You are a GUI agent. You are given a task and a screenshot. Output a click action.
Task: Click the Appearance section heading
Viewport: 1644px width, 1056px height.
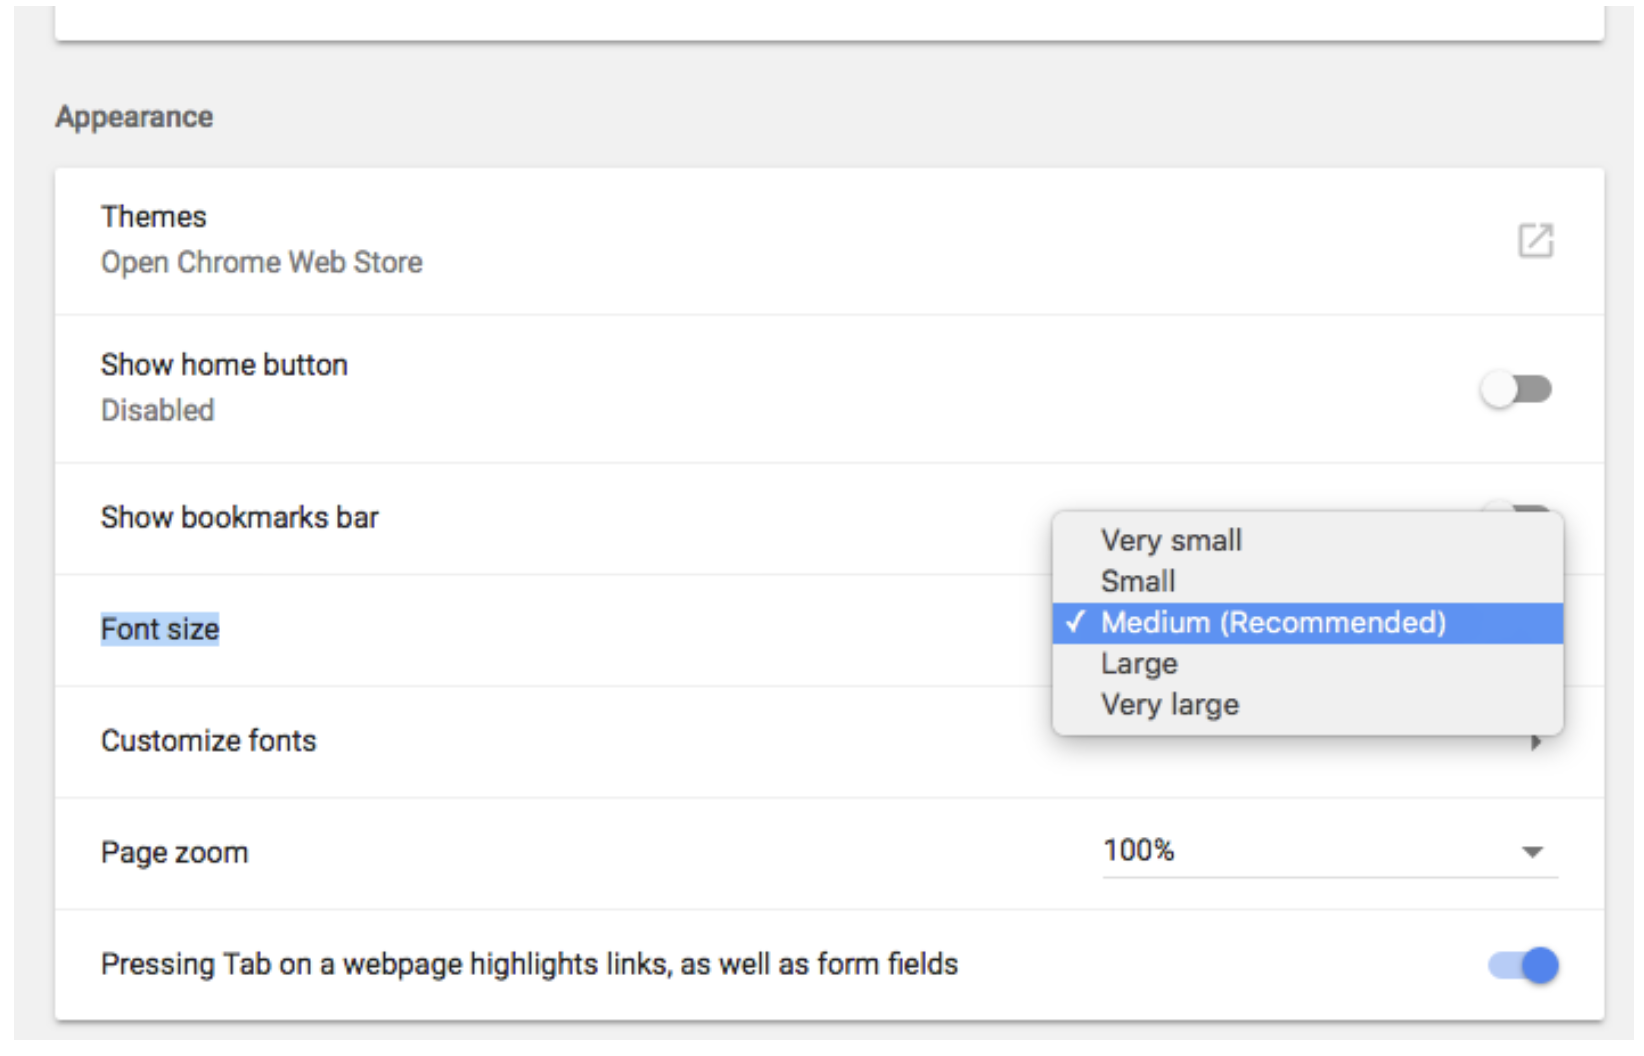pos(134,117)
